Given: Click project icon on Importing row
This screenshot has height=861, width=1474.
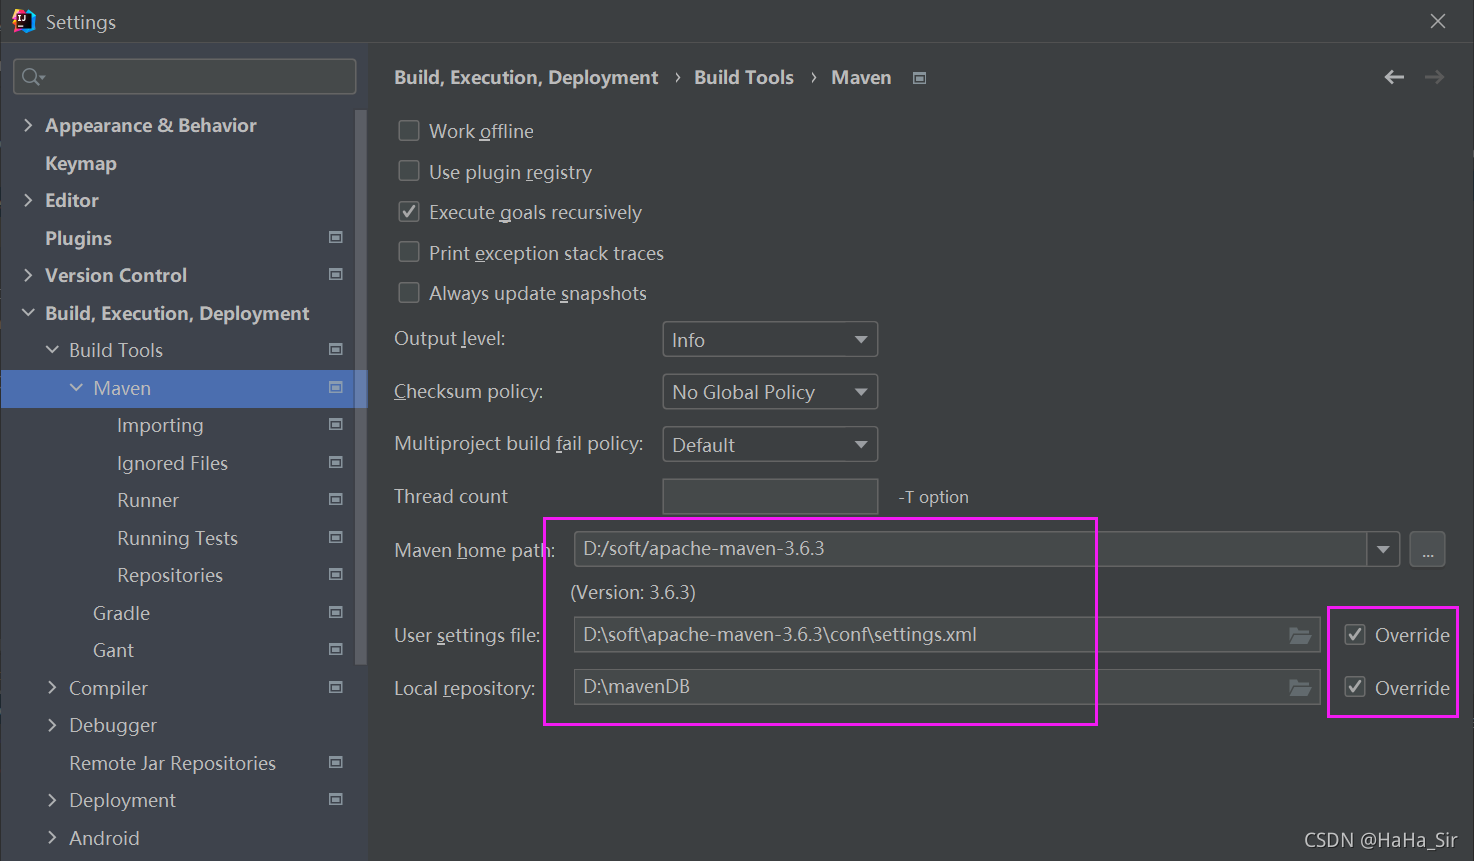Looking at the screenshot, I should pyautogui.click(x=336, y=424).
